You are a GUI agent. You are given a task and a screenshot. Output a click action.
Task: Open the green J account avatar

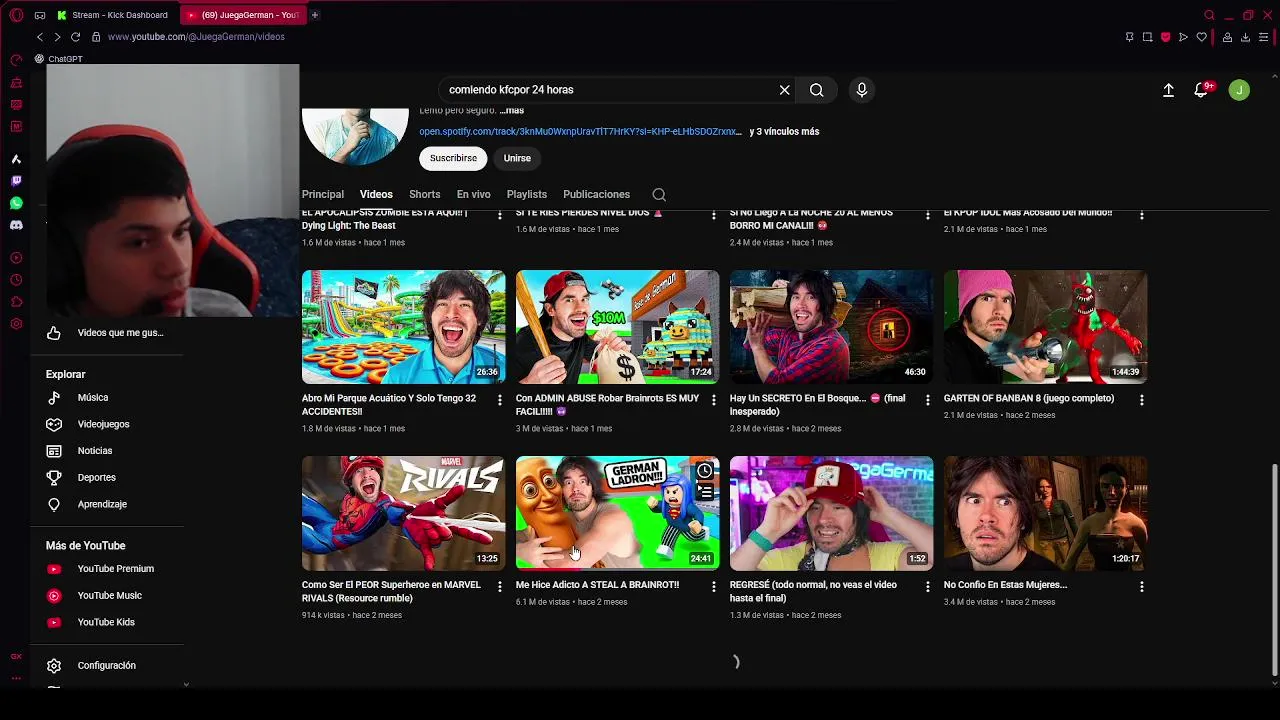pyautogui.click(x=1239, y=90)
